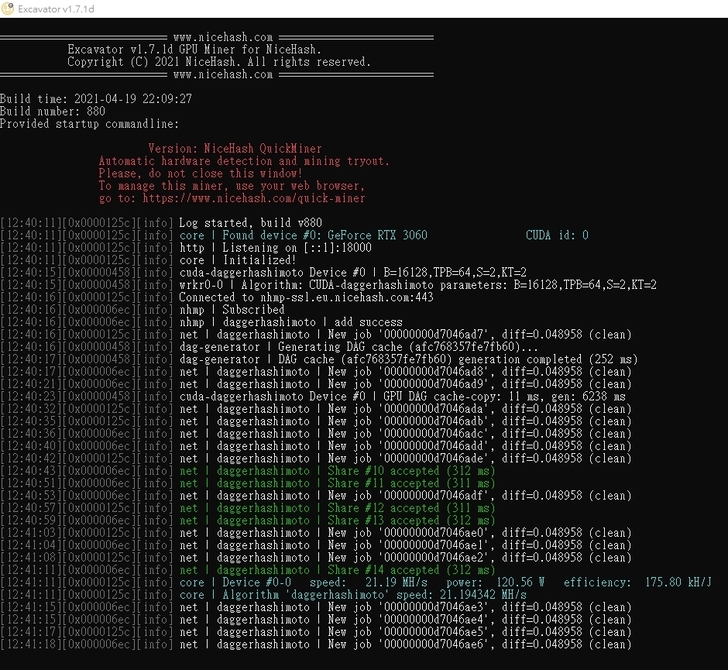Click the Copyright (C) 2021 NiceHash line
The image size is (728, 670).
pos(219,62)
